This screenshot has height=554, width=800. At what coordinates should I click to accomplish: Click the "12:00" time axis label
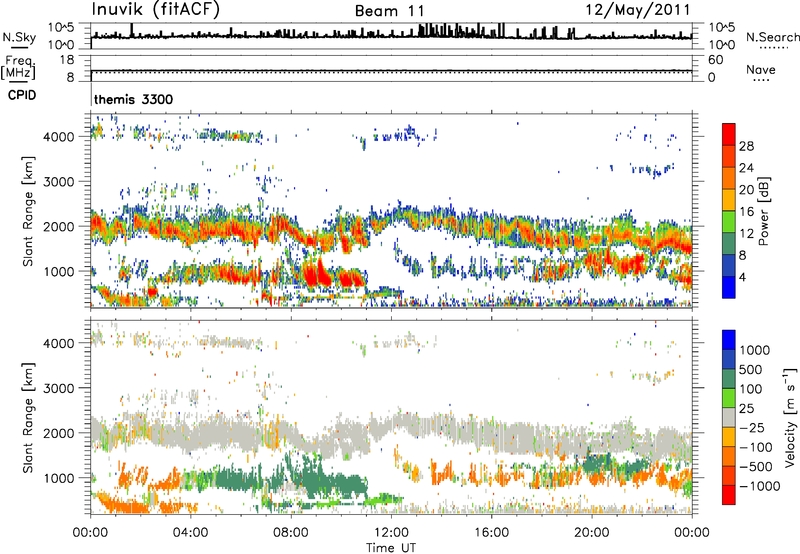[x=391, y=533]
